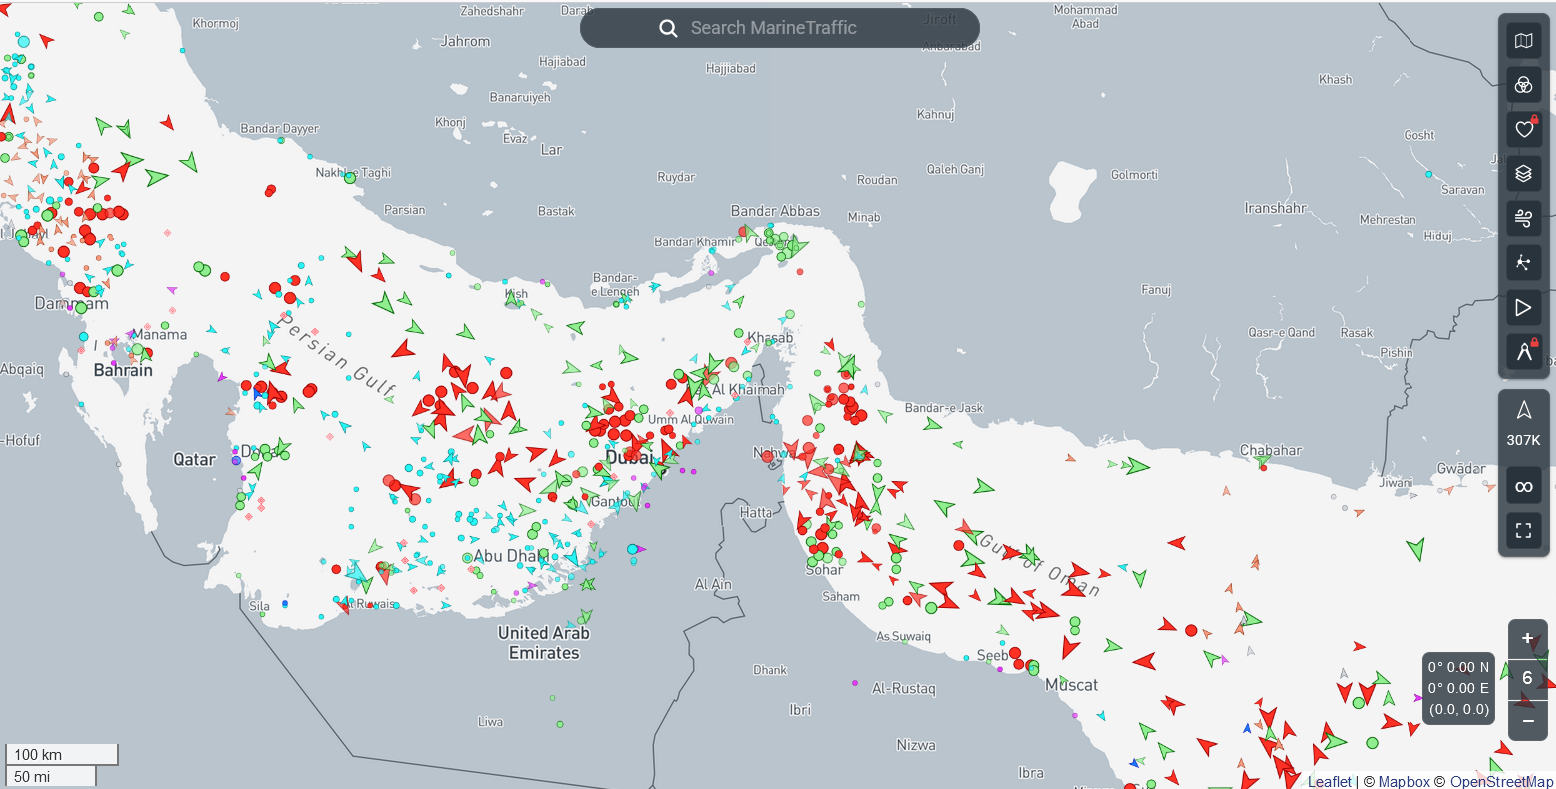The image size is (1556, 789).
Task: Click the Hatta town label
Action: 756,513
